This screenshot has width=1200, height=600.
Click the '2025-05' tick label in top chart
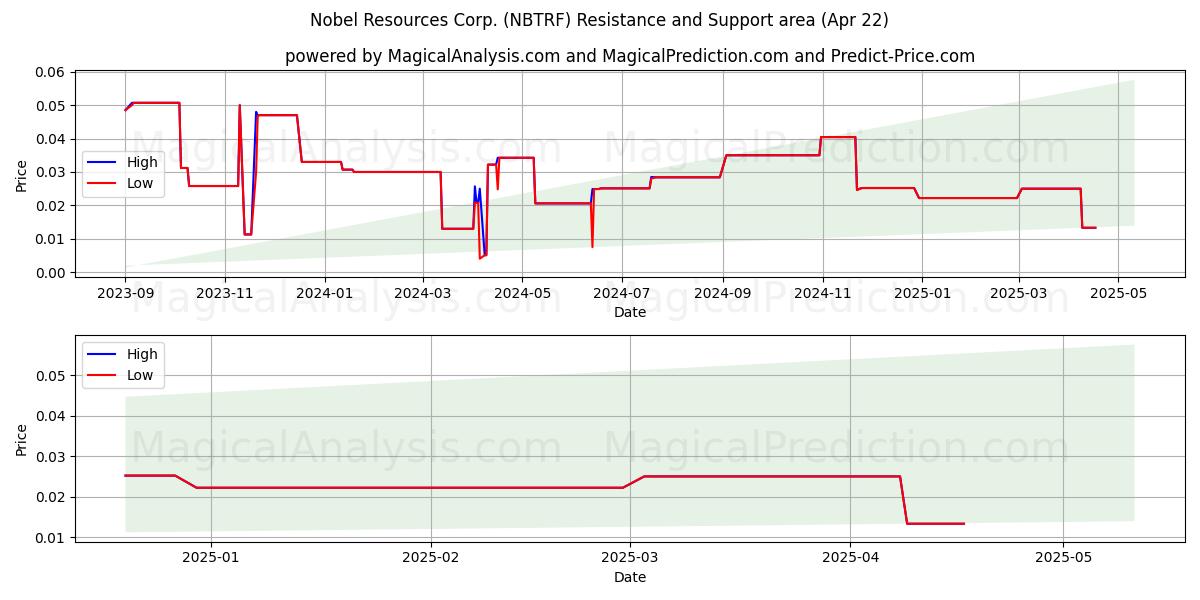tap(1118, 295)
